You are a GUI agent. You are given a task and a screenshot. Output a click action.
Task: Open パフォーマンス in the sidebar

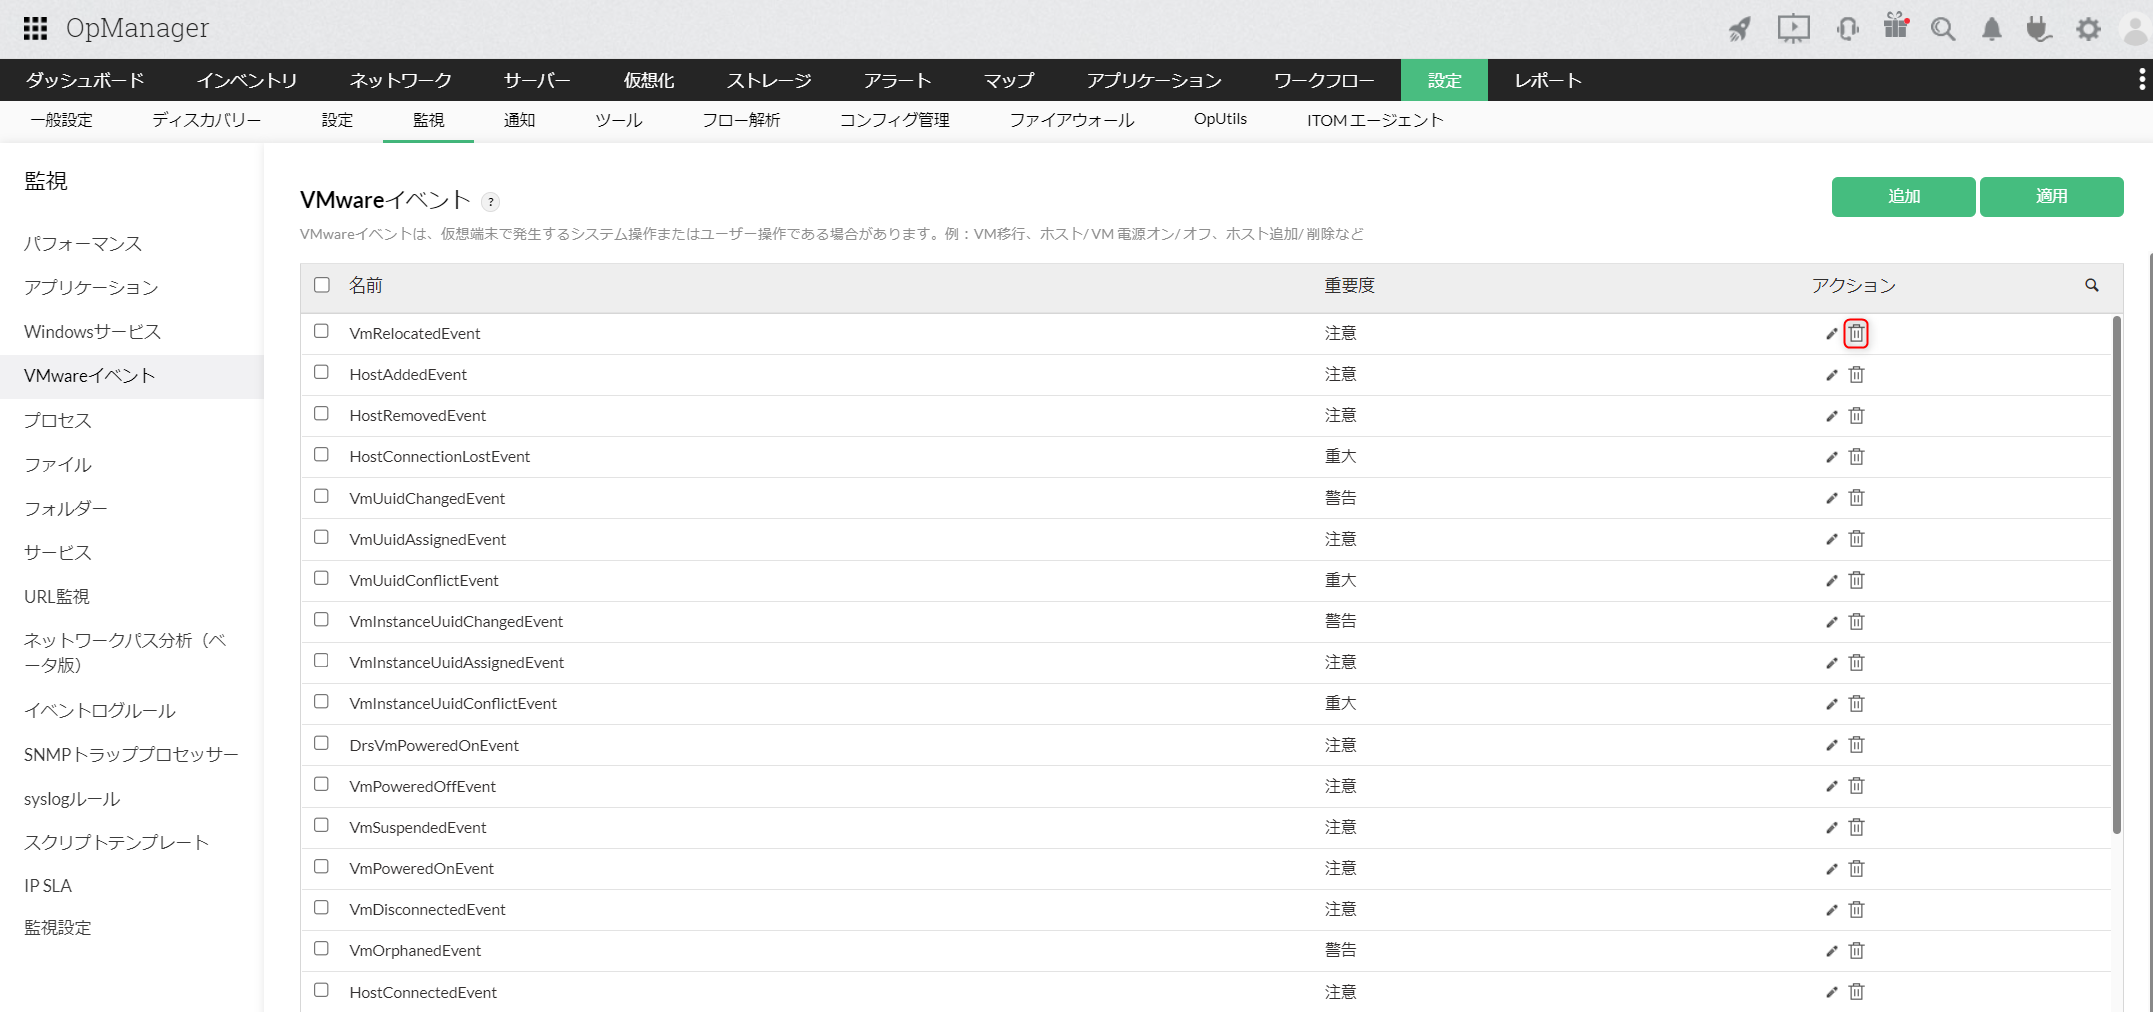tap(83, 244)
